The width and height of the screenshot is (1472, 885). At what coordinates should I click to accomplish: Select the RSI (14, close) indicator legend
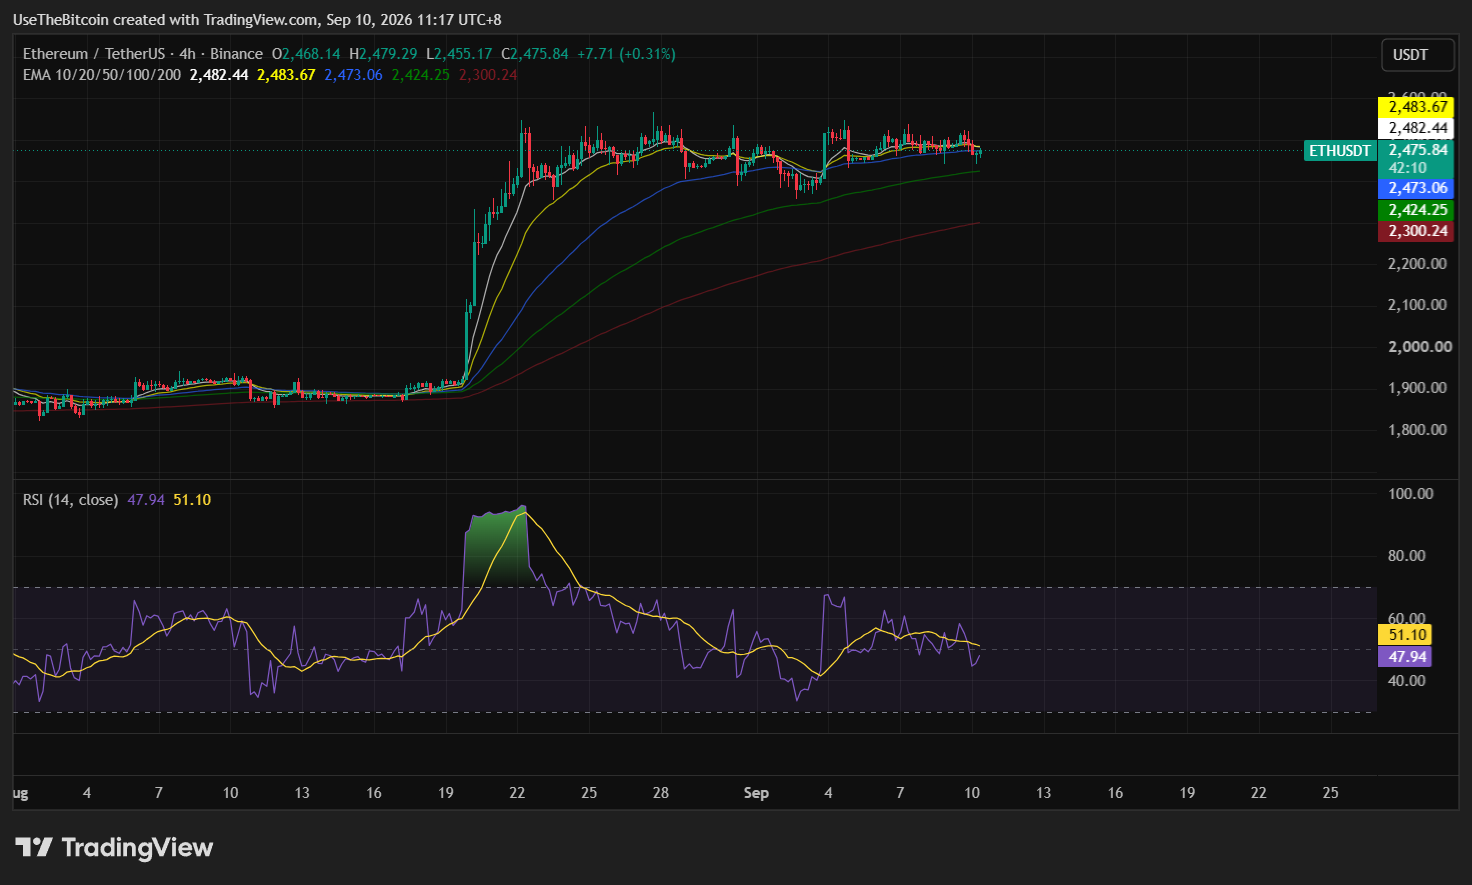point(71,500)
